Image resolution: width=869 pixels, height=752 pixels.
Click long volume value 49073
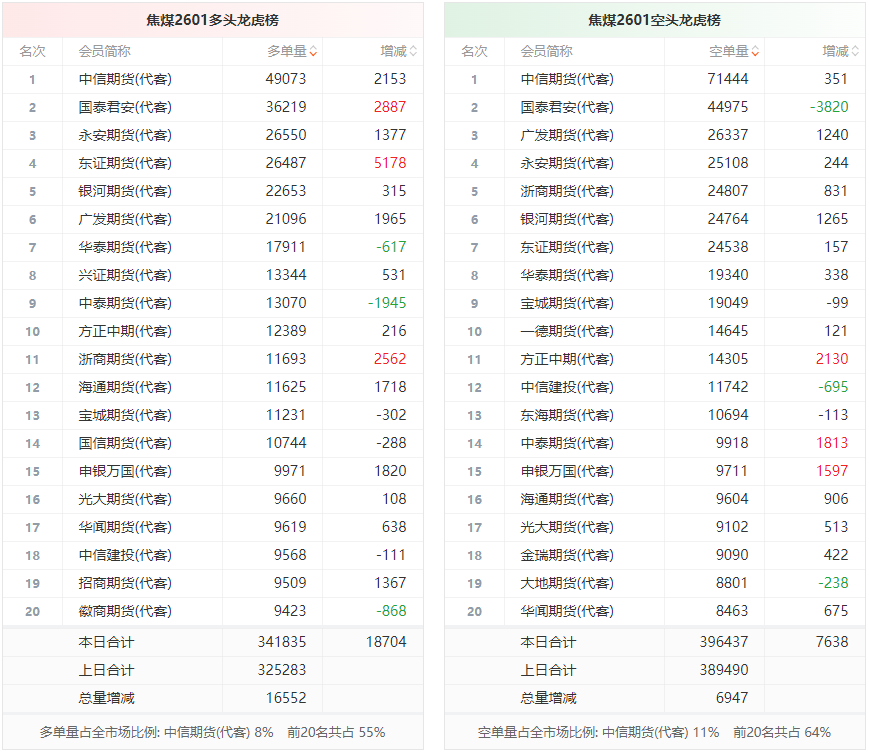(285, 79)
